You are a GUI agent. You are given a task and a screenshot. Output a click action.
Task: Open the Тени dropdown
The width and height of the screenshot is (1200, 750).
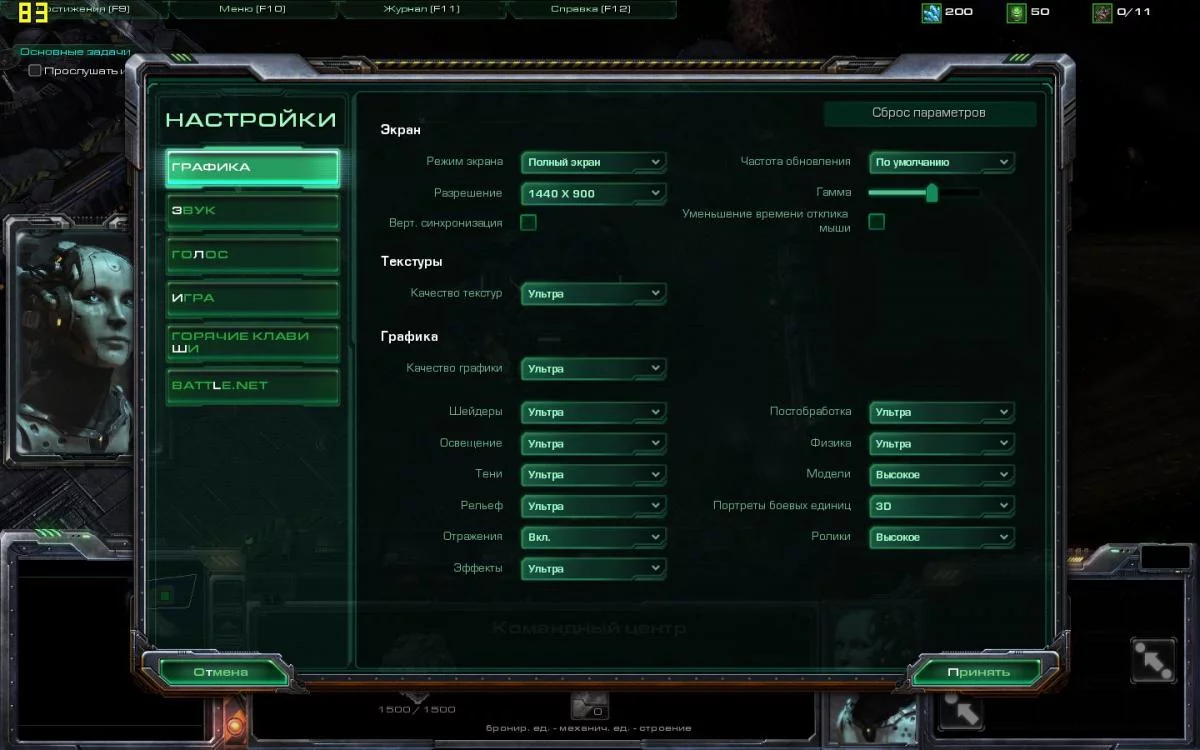coord(593,475)
